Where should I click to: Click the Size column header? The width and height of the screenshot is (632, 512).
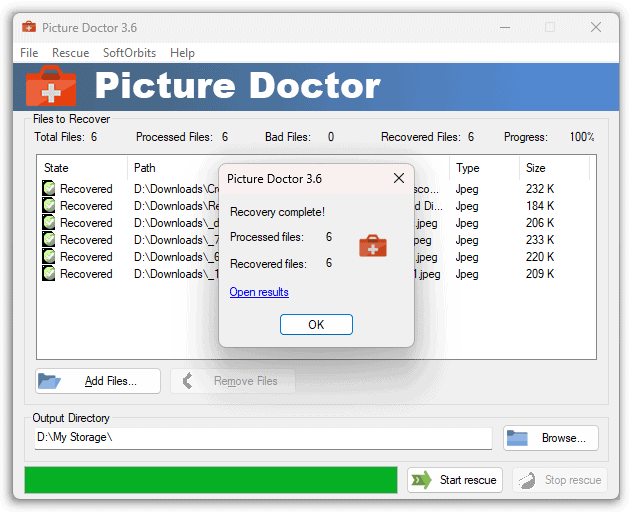point(554,168)
